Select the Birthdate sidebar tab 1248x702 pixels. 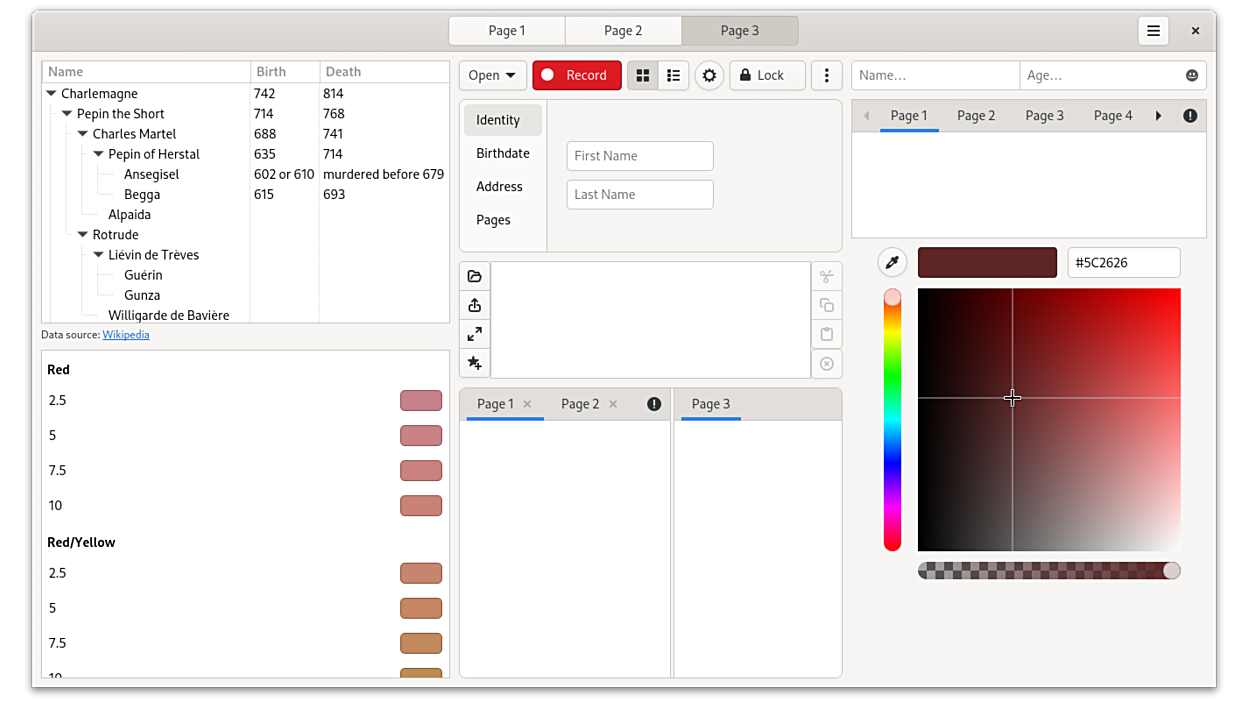point(503,153)
